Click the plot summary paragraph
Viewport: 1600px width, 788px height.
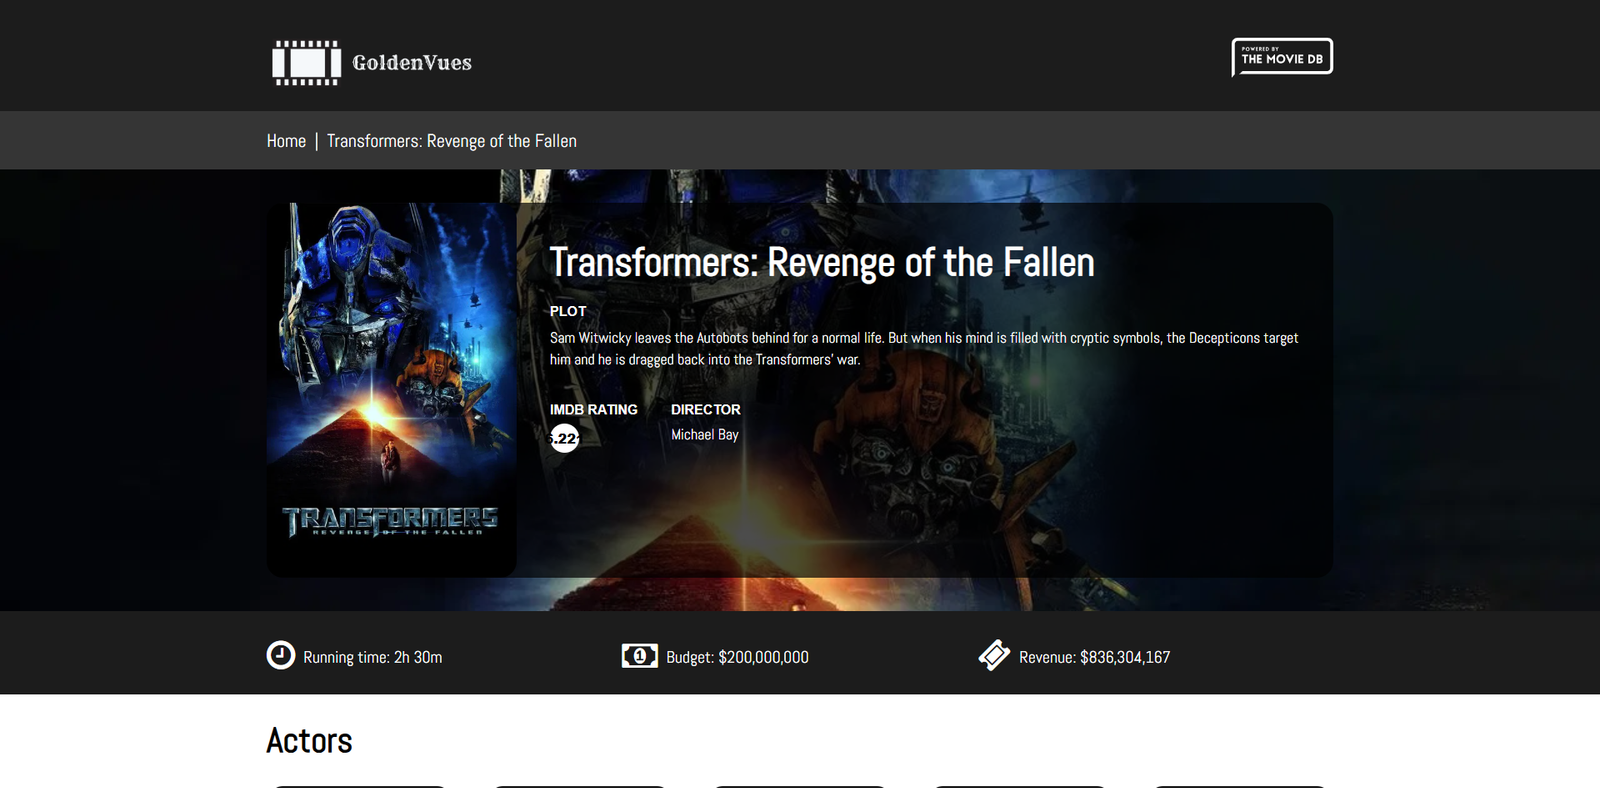[924, 349]
